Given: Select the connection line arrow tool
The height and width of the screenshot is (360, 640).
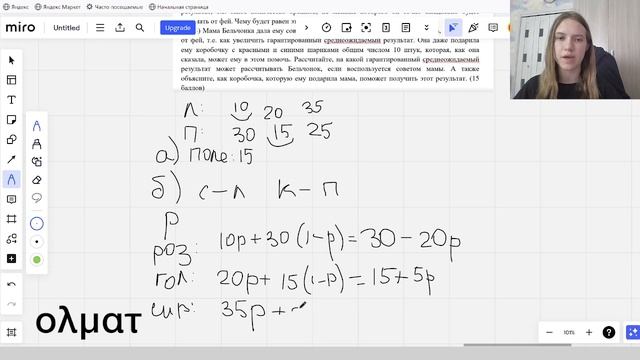Looking at the screenshot, I should click(x=11, y=160).
